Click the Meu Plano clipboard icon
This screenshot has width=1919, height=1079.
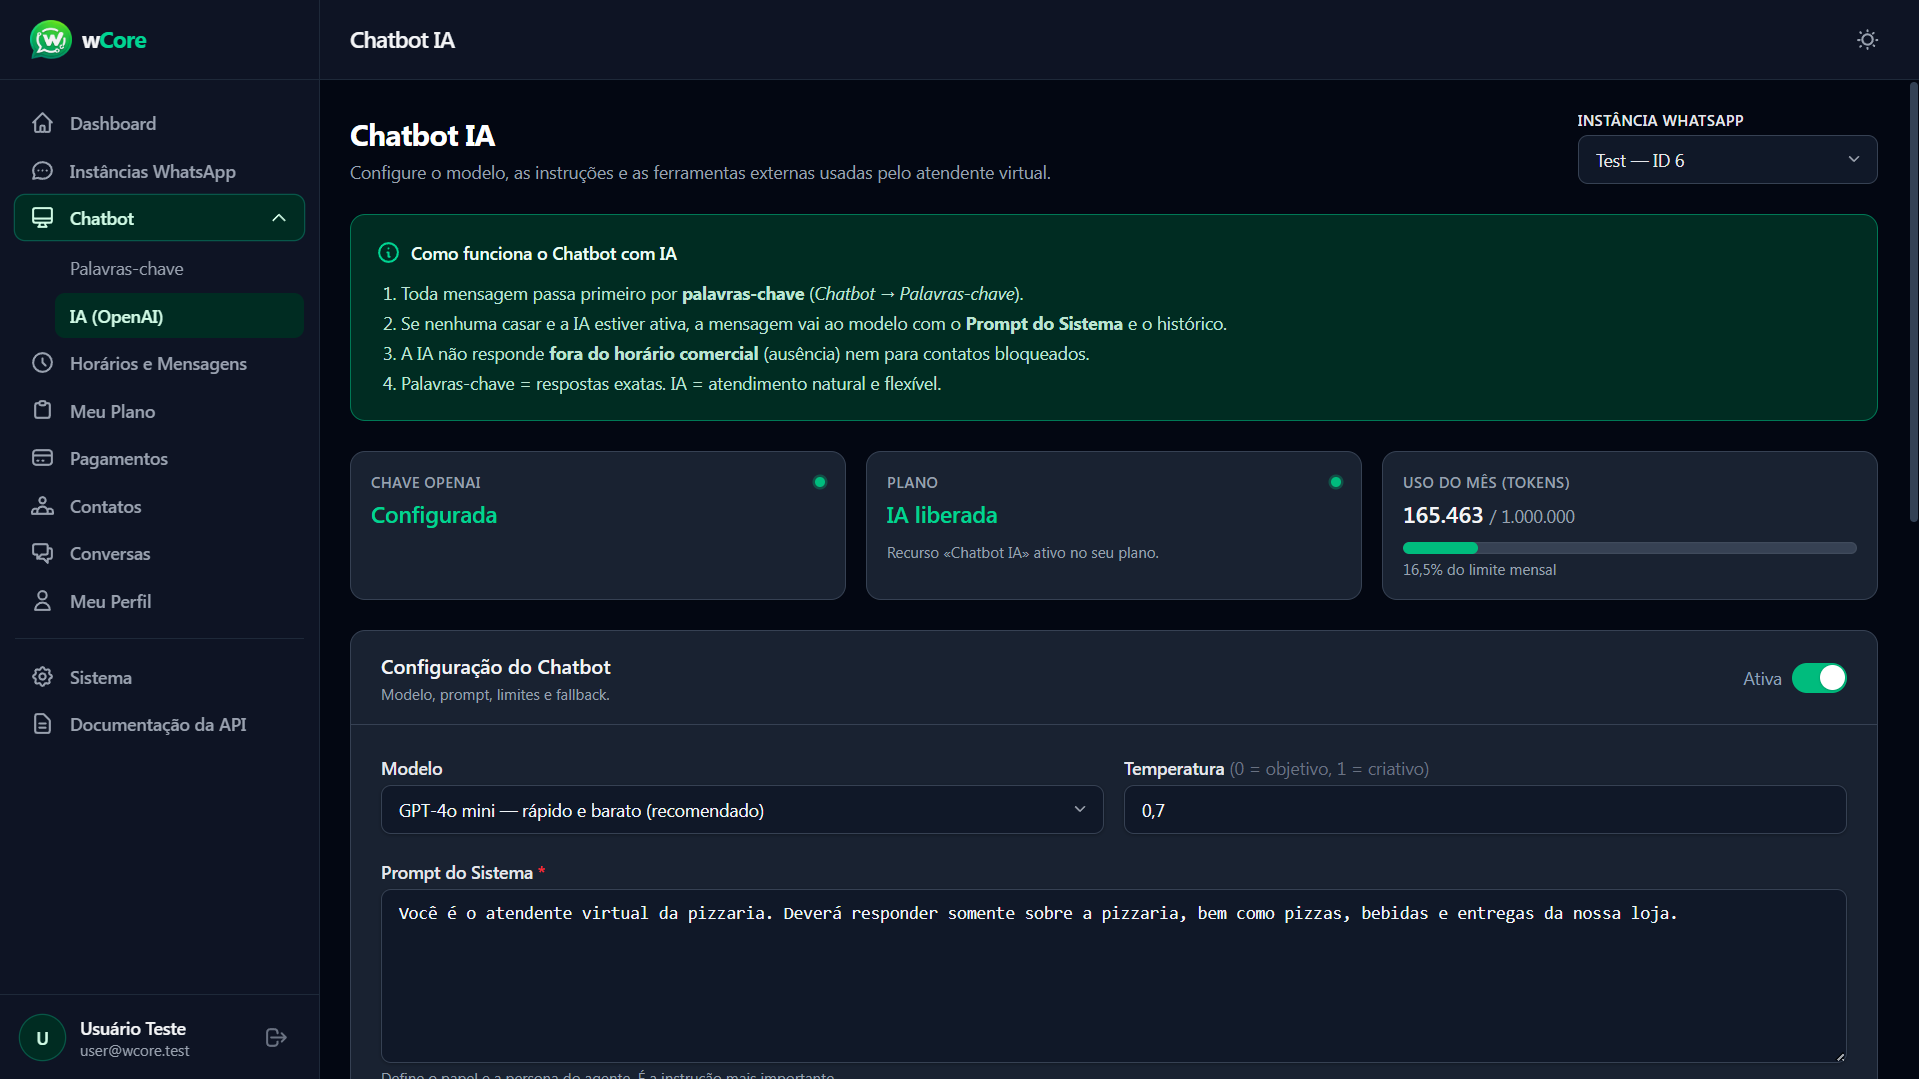coord(42,411)
